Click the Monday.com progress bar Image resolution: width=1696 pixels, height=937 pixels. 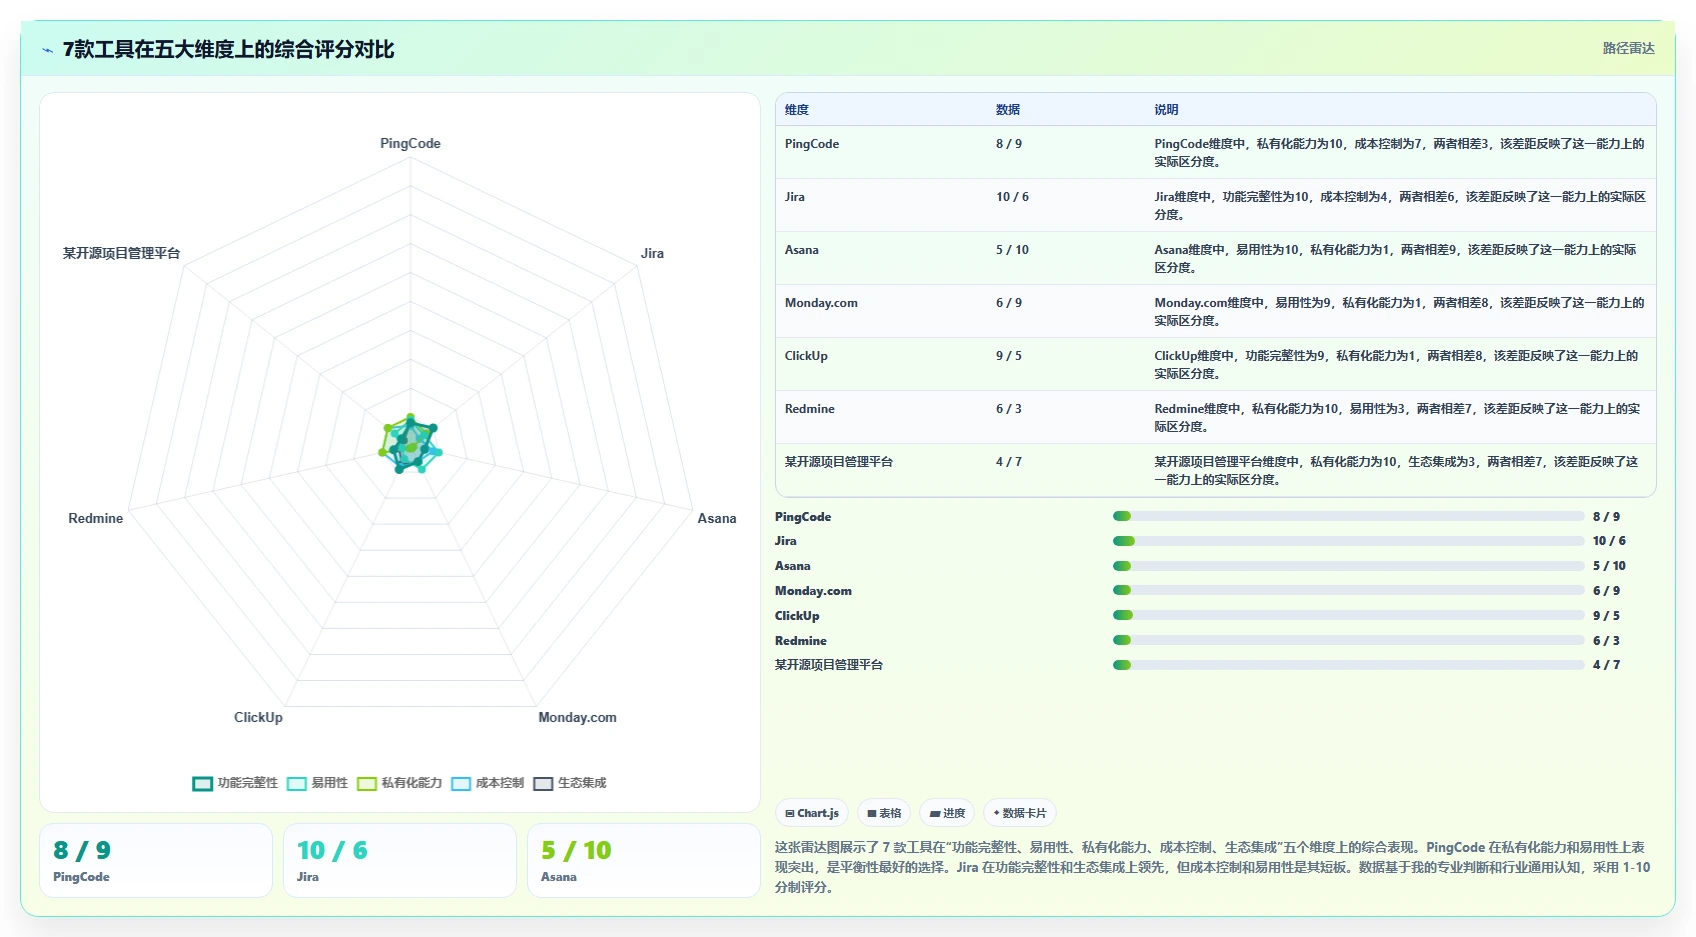(x=1349, y=590)
